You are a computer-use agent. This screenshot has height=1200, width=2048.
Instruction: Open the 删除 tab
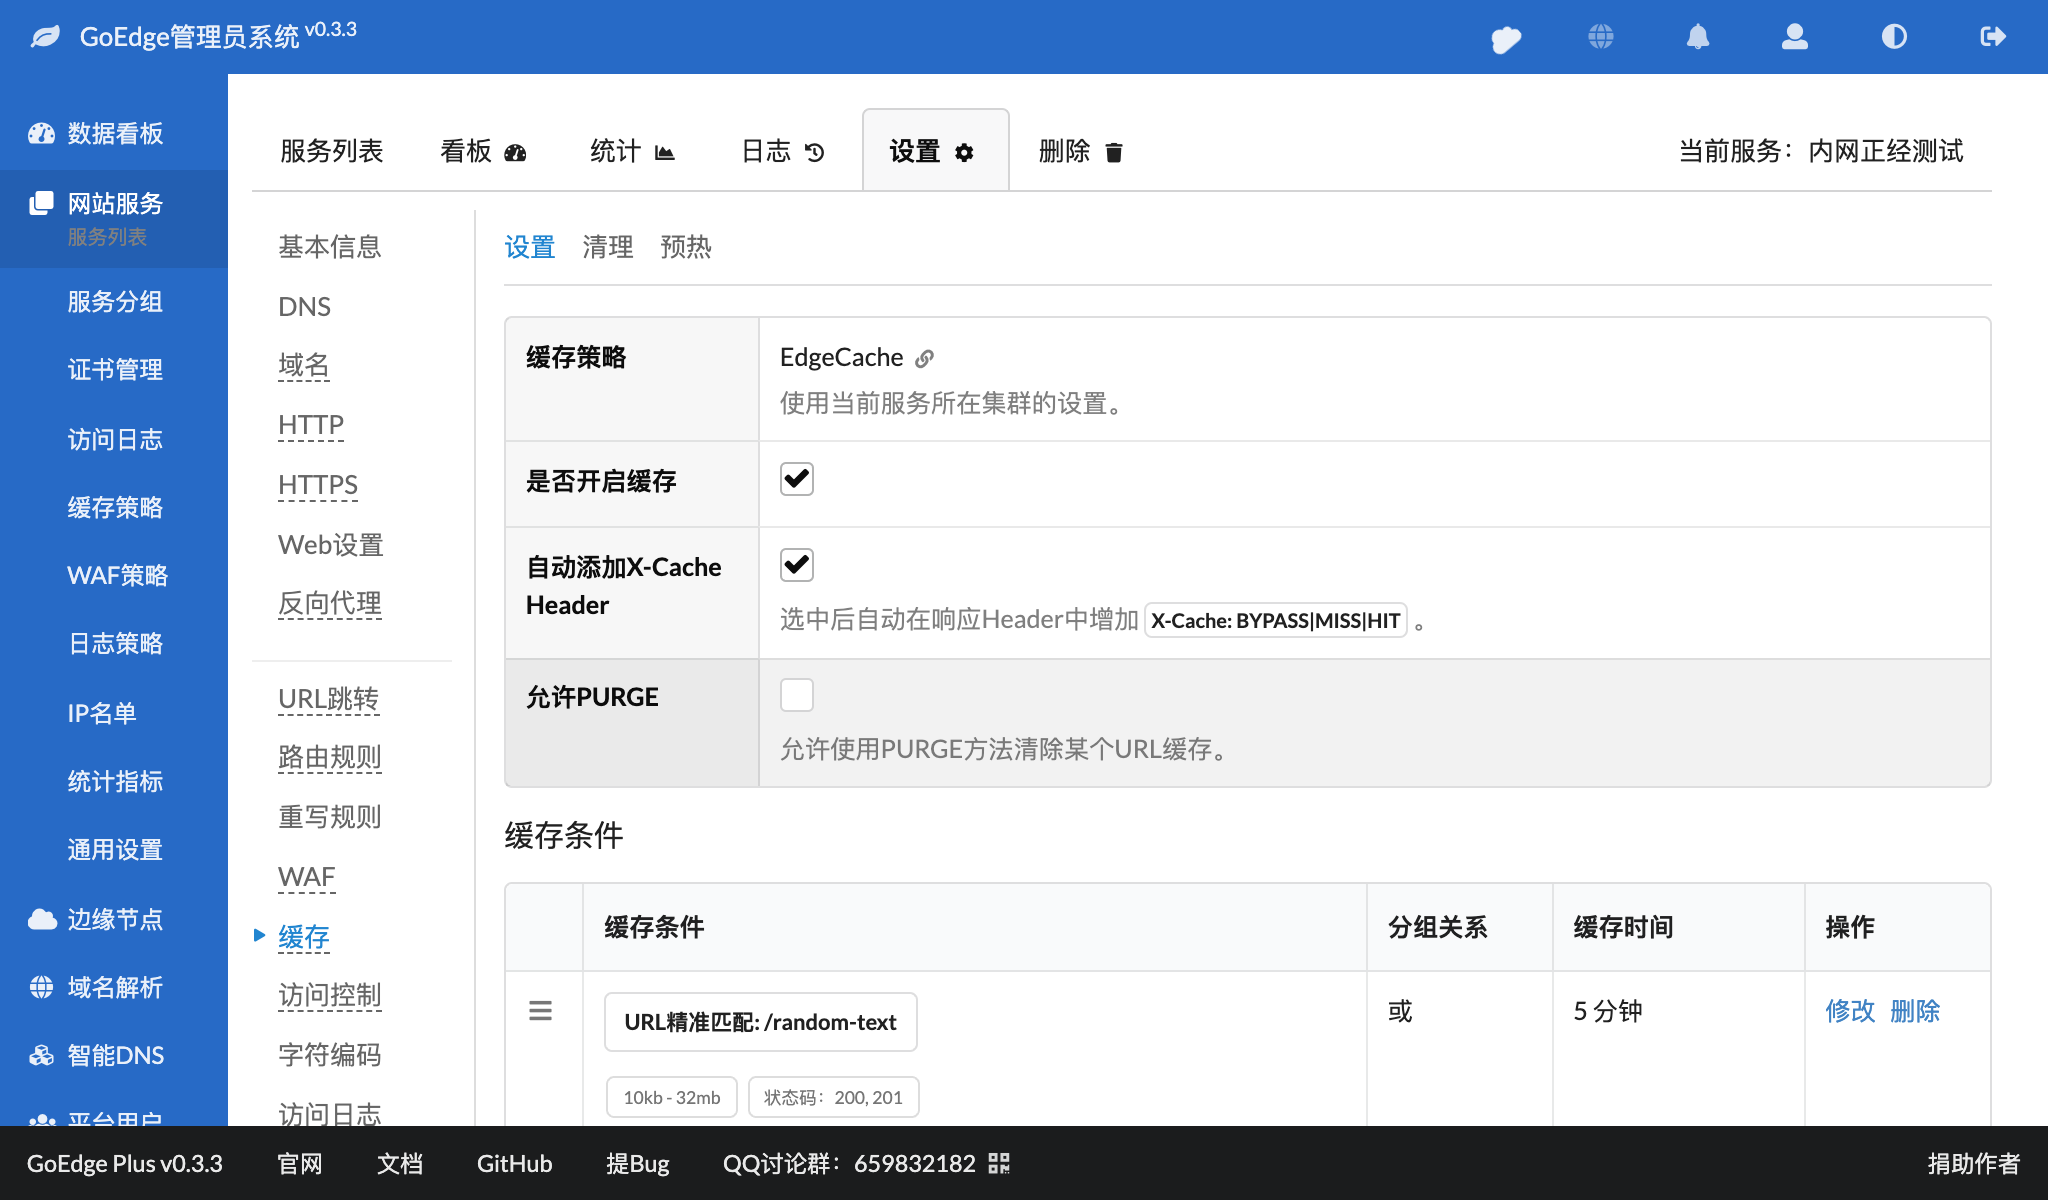click(1081, 151)
